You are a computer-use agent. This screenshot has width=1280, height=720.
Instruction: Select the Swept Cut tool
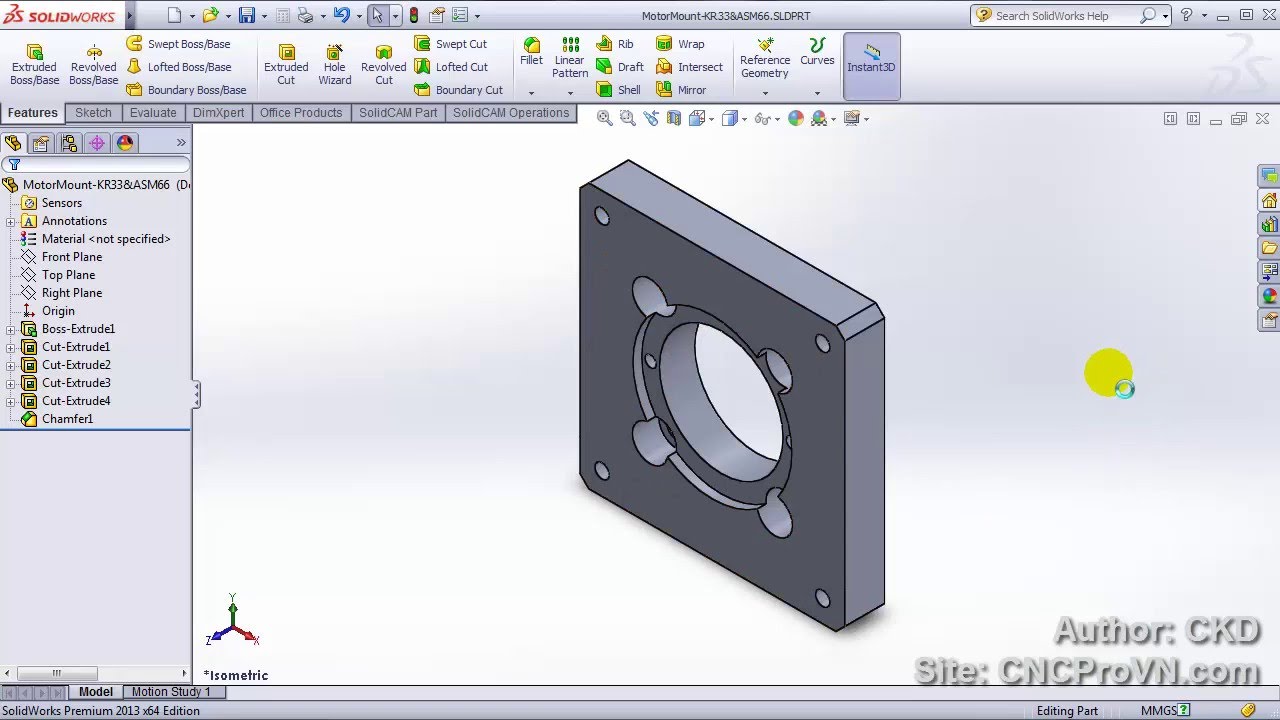coord(451,44)
